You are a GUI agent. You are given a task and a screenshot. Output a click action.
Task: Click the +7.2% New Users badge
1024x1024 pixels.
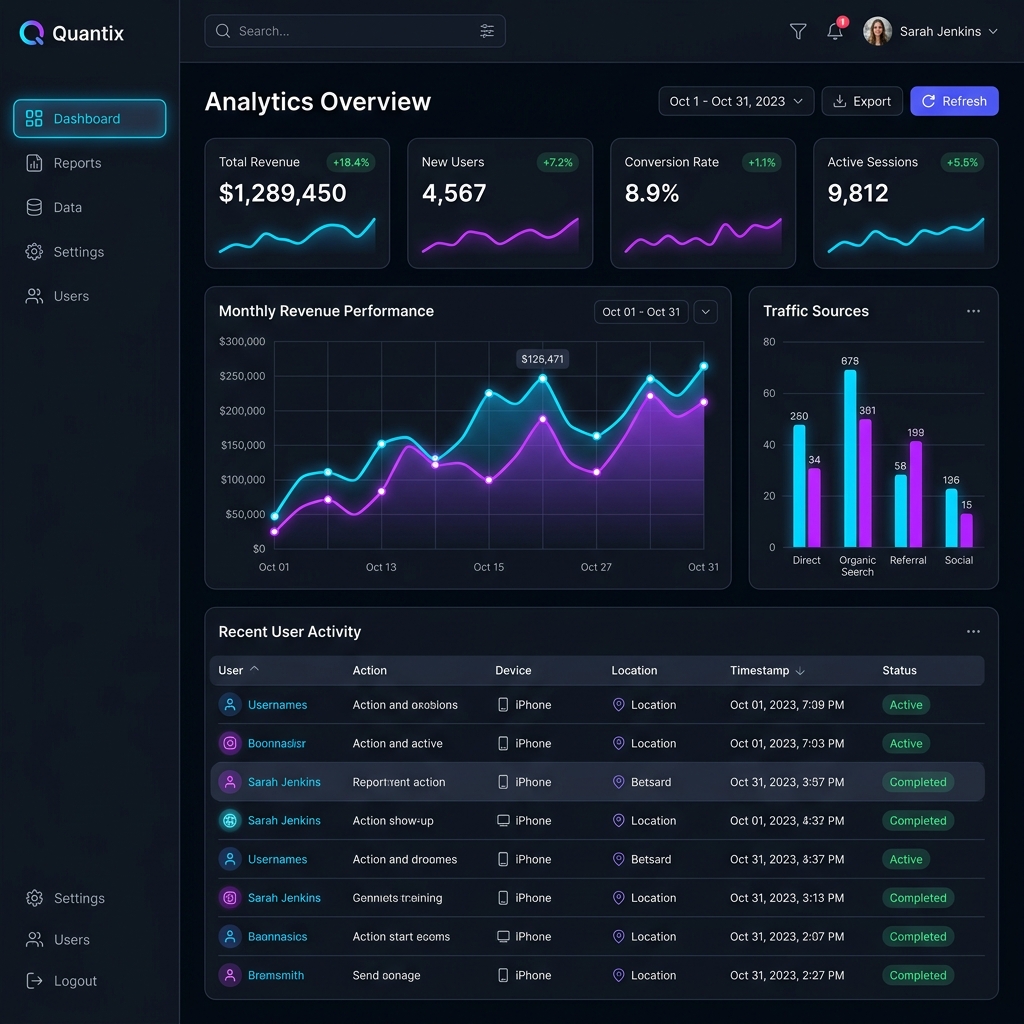[x=558, y=162]
